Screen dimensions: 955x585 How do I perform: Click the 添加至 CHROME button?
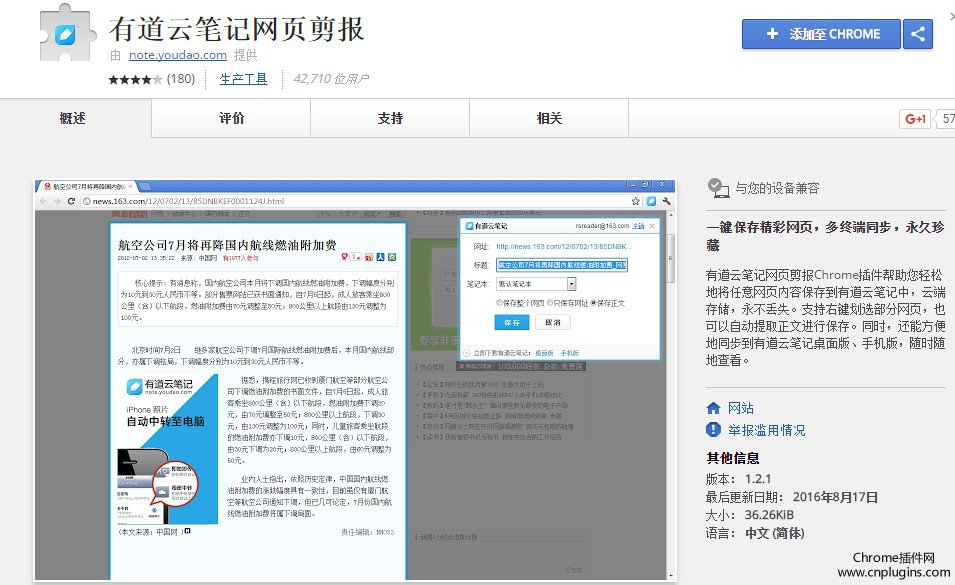click(821, 34)
